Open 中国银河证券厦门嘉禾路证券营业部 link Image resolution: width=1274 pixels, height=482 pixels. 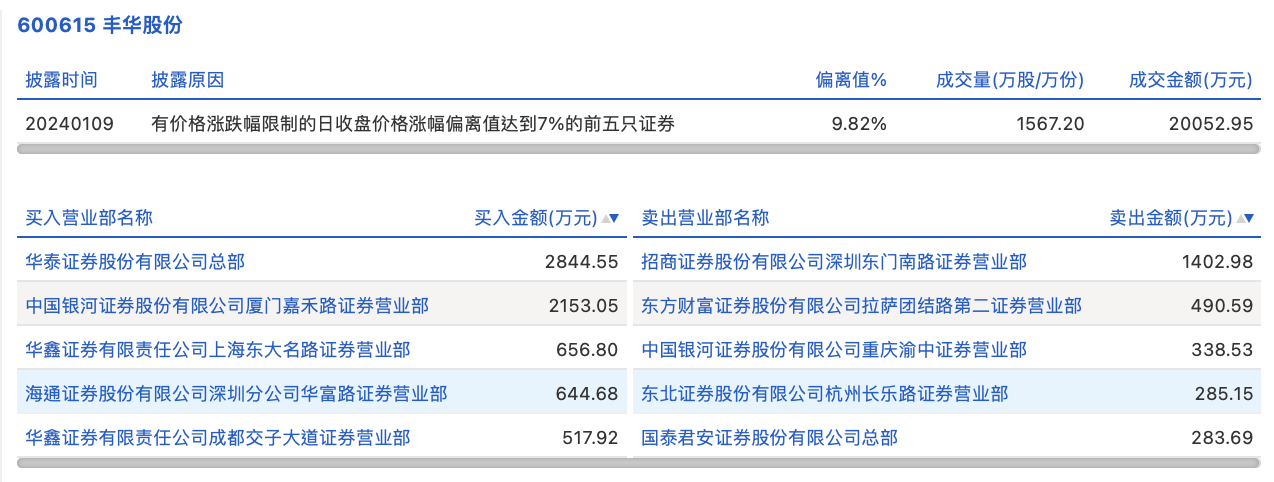[x=227, y=306]
